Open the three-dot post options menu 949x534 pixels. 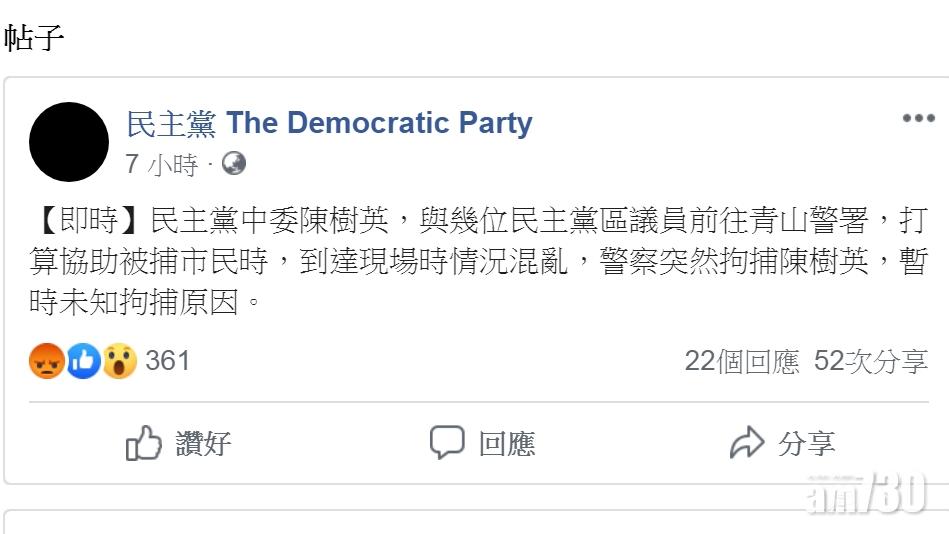pyautogui.click(x=918, y=119)
